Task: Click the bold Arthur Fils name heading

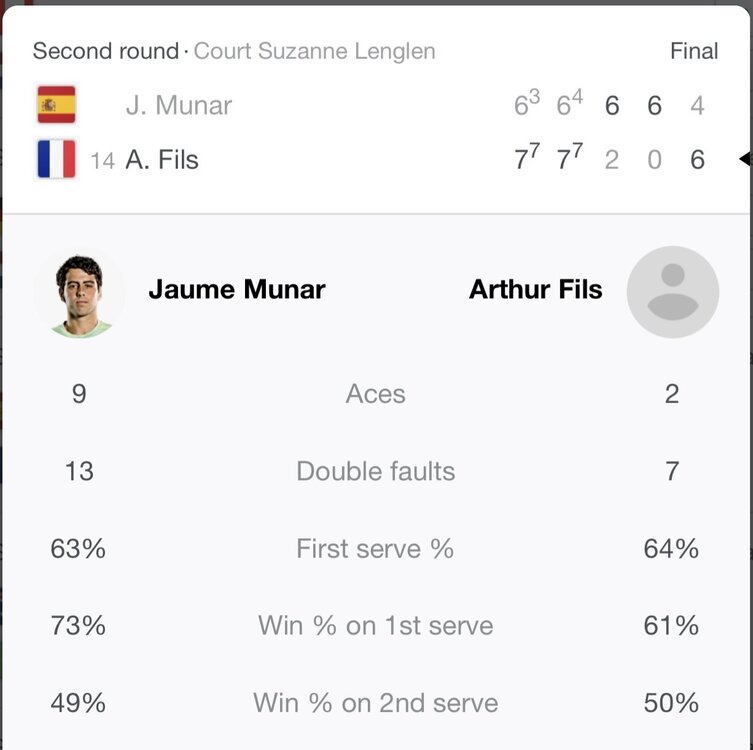Action: 536,290
